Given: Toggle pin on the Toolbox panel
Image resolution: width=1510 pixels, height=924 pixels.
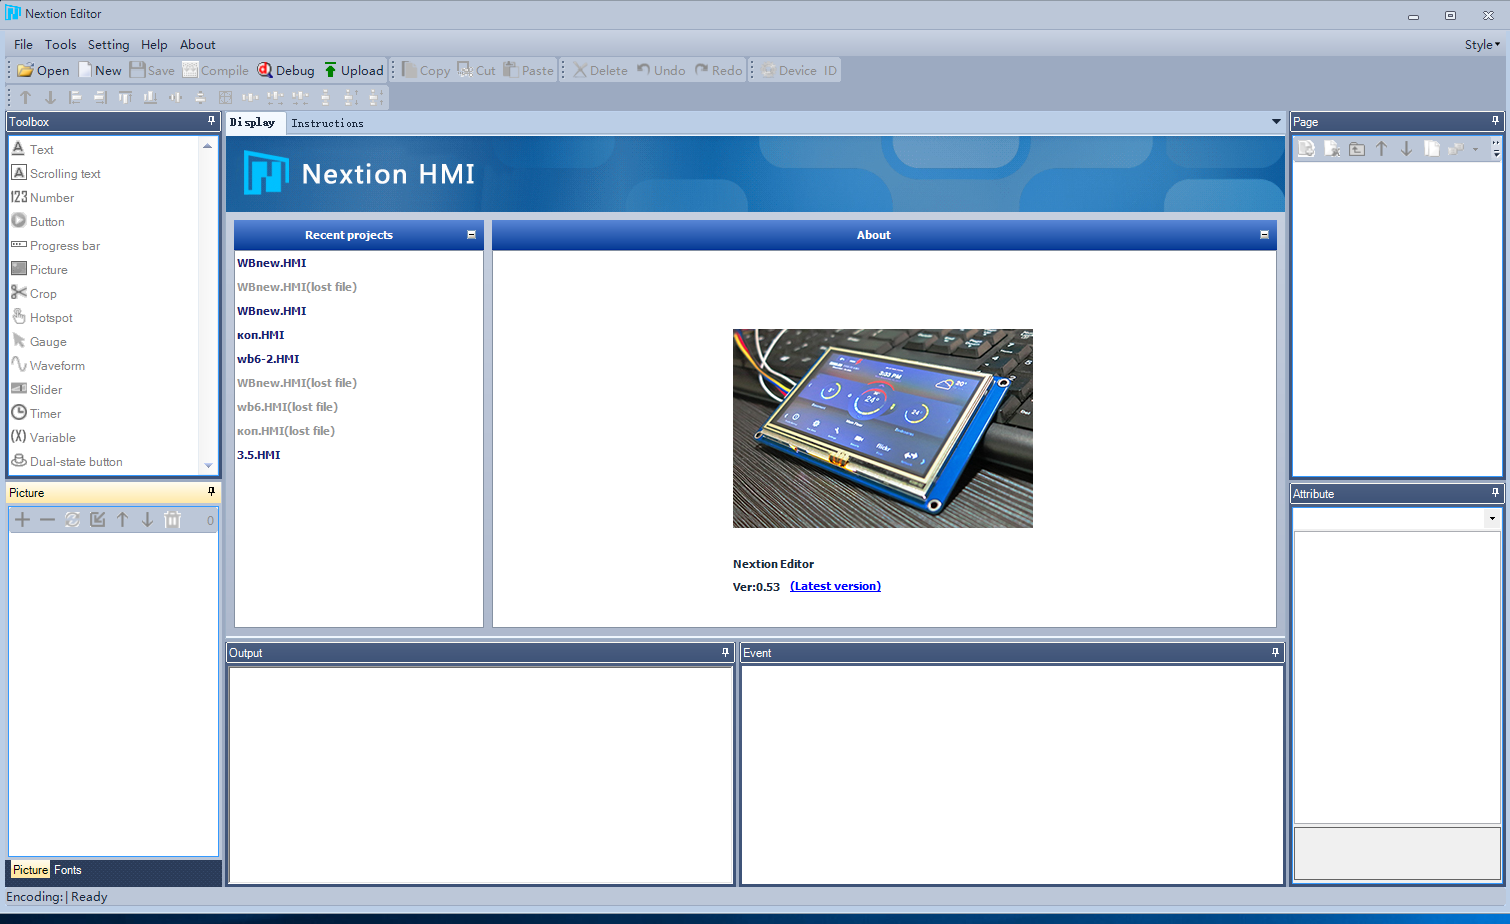Looking at the screenshot, I should click(x=211, y=121).
